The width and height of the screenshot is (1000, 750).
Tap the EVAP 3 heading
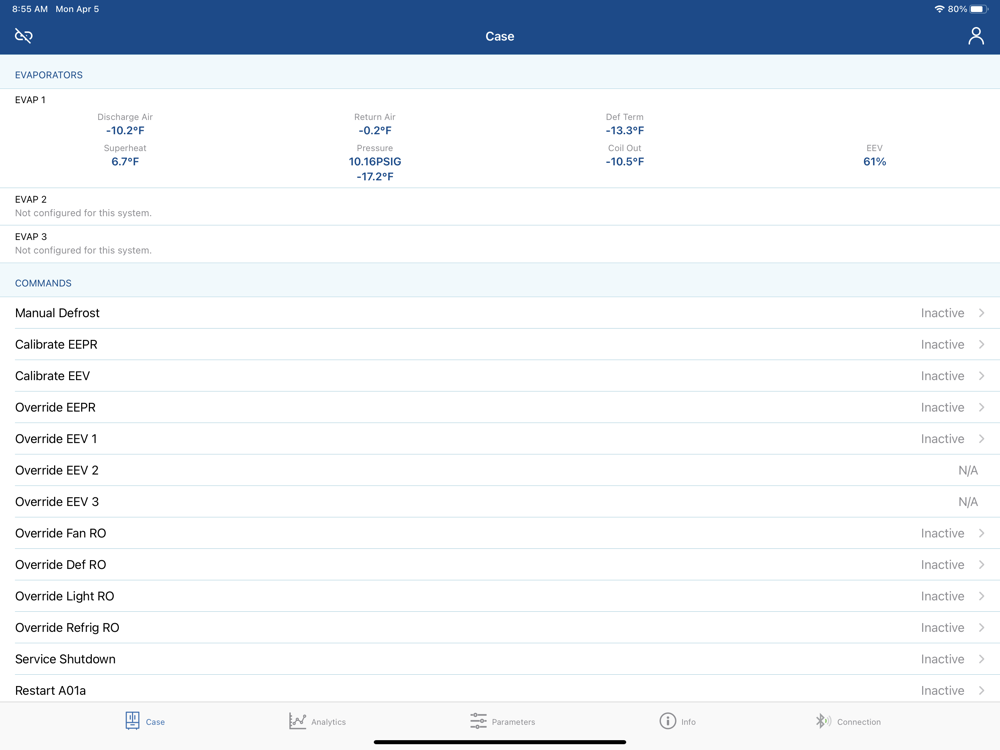tap(31, 237)
